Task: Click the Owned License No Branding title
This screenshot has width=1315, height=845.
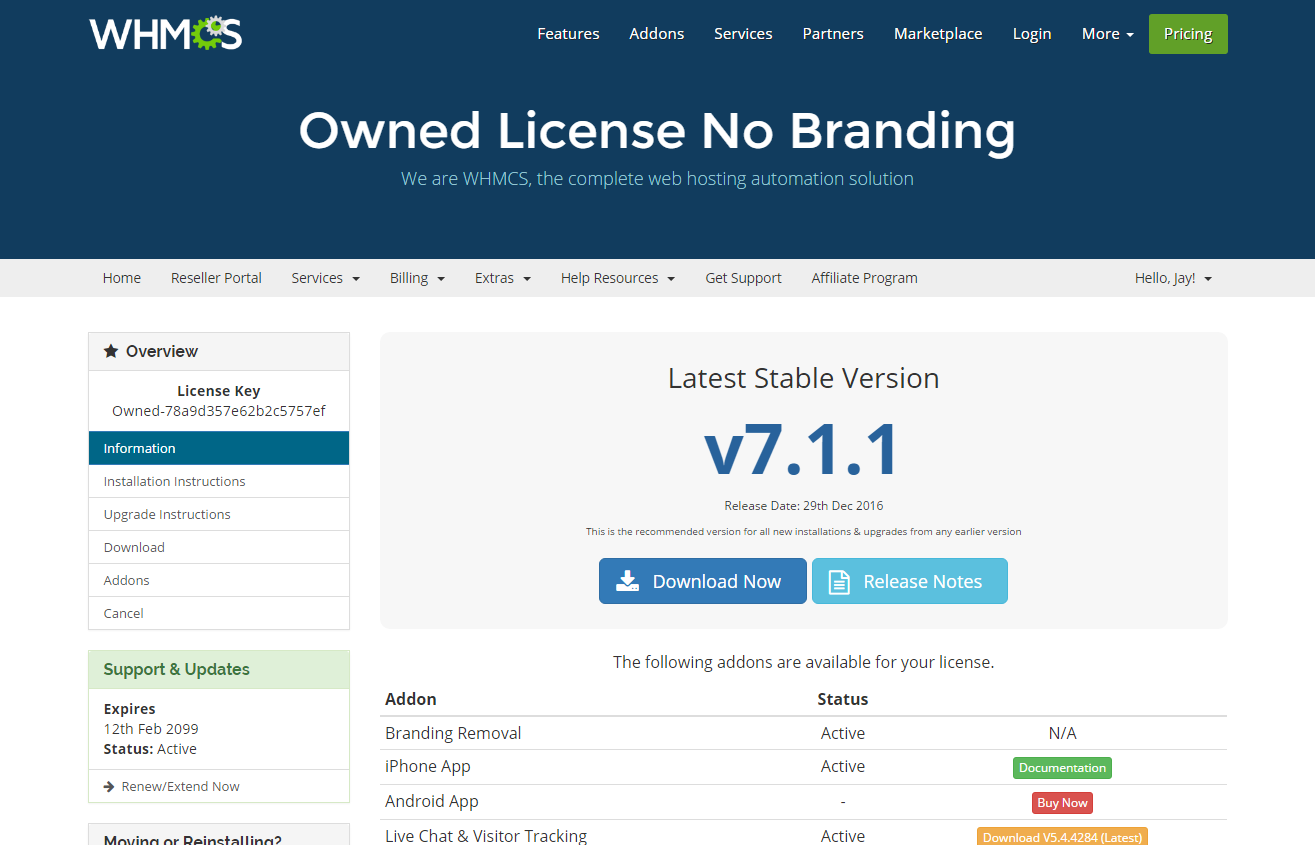Action: 657,131
